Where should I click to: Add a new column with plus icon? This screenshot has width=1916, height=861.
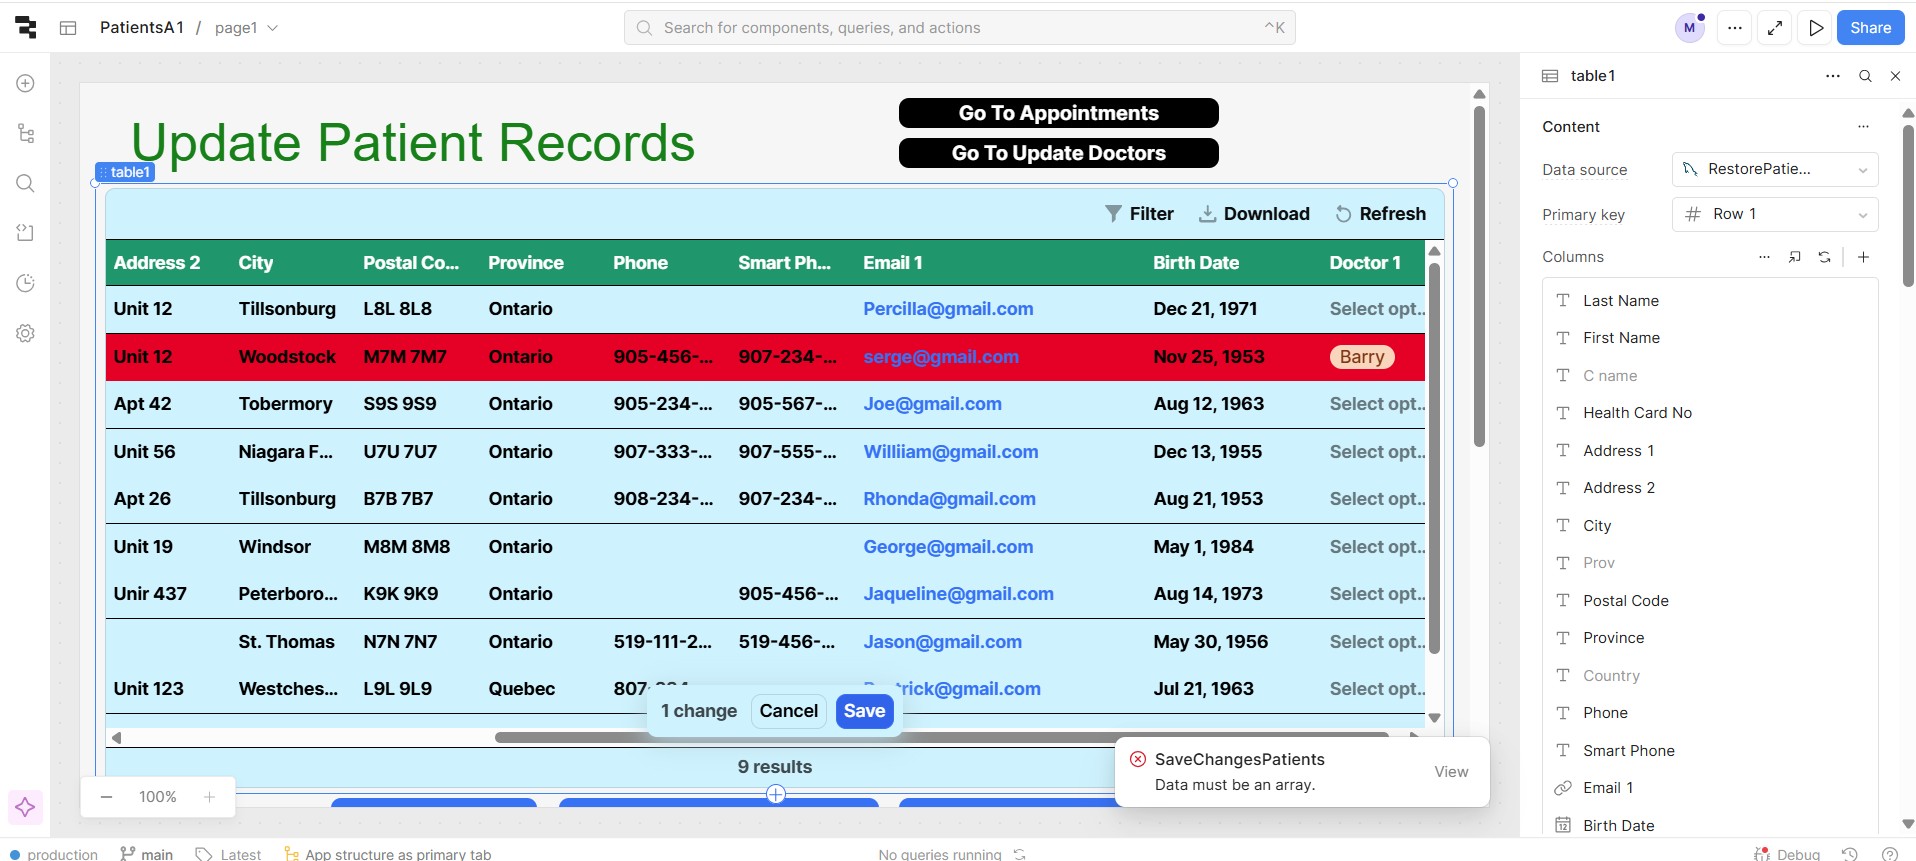[1863, 257]
